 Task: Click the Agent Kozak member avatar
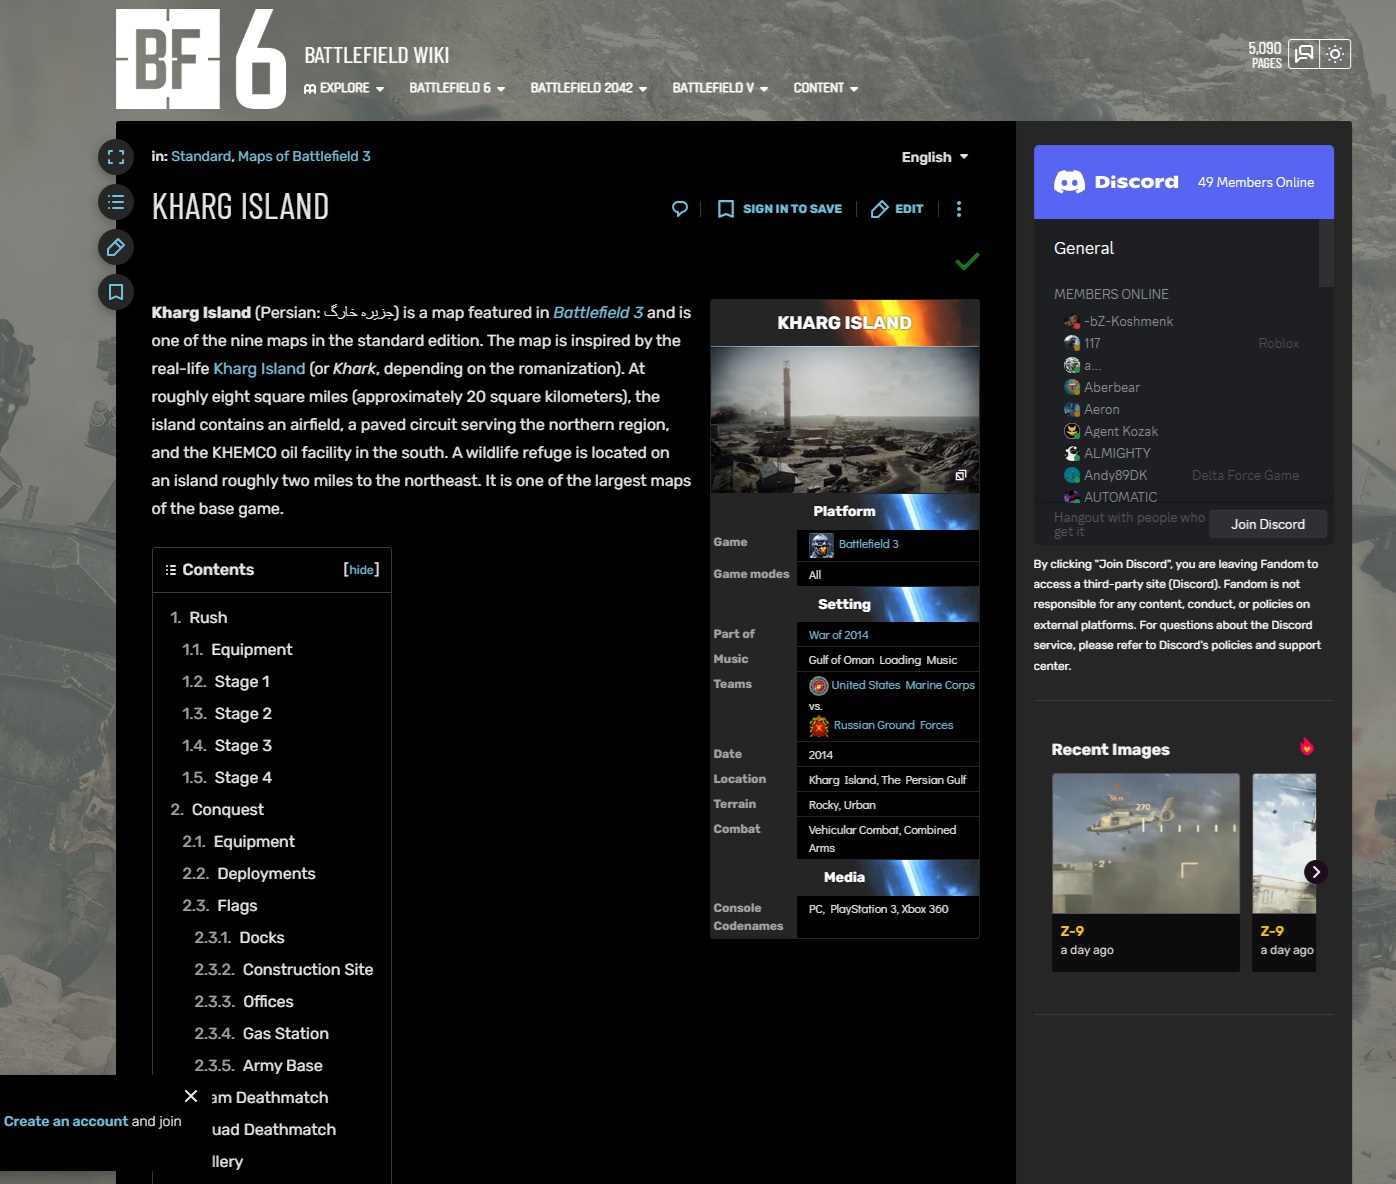click(x=1072, y=432)
